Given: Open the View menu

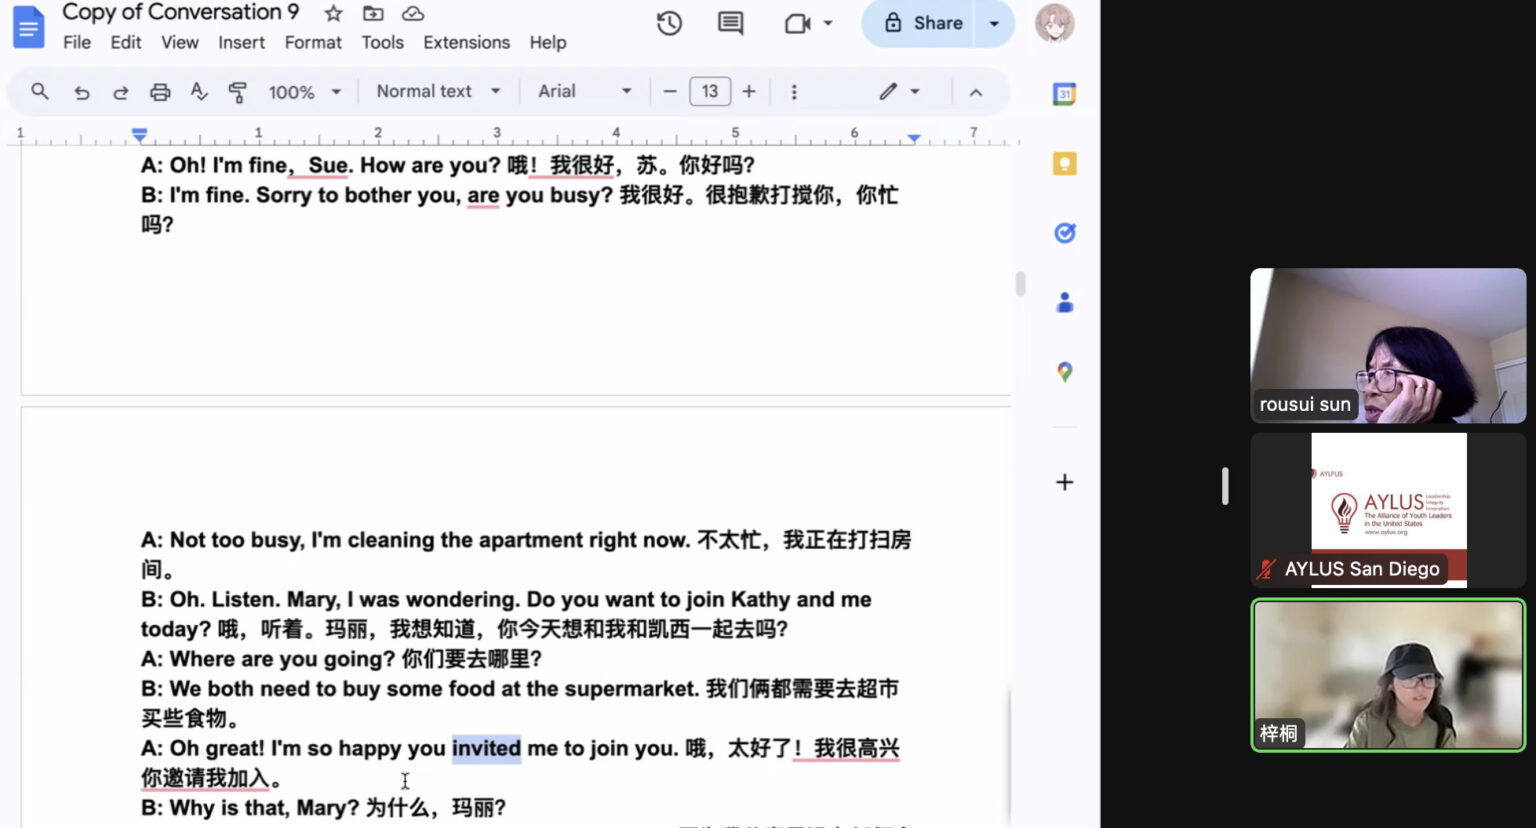Looking at the screenshot, I should pos(180,42).
